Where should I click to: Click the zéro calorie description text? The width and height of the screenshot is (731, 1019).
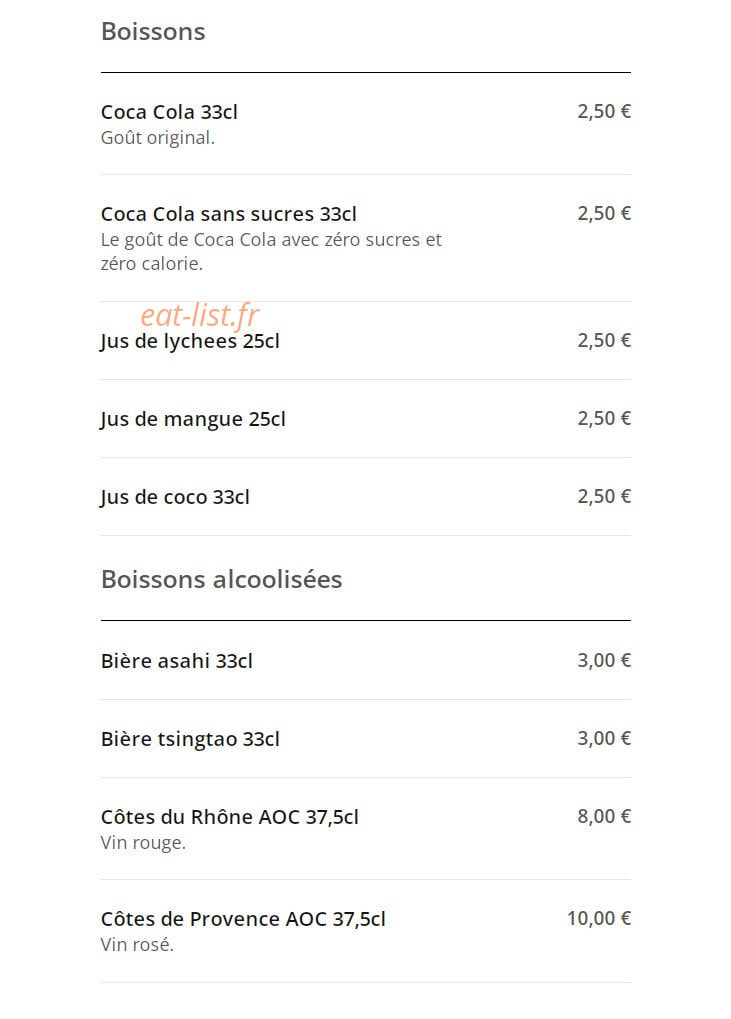point(152,264)
